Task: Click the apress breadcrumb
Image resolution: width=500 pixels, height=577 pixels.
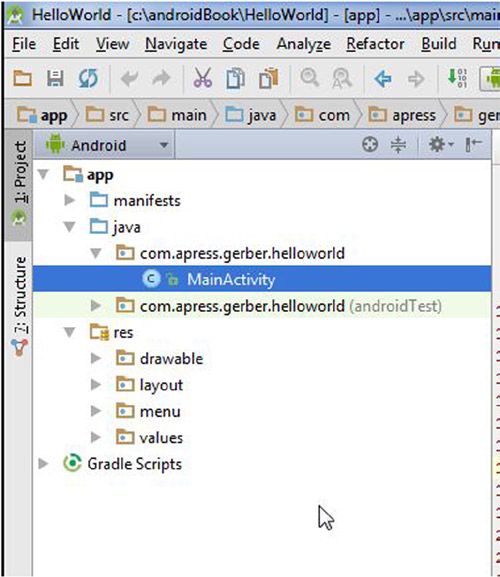Action: pyautogui.click(x=402, y=116)
